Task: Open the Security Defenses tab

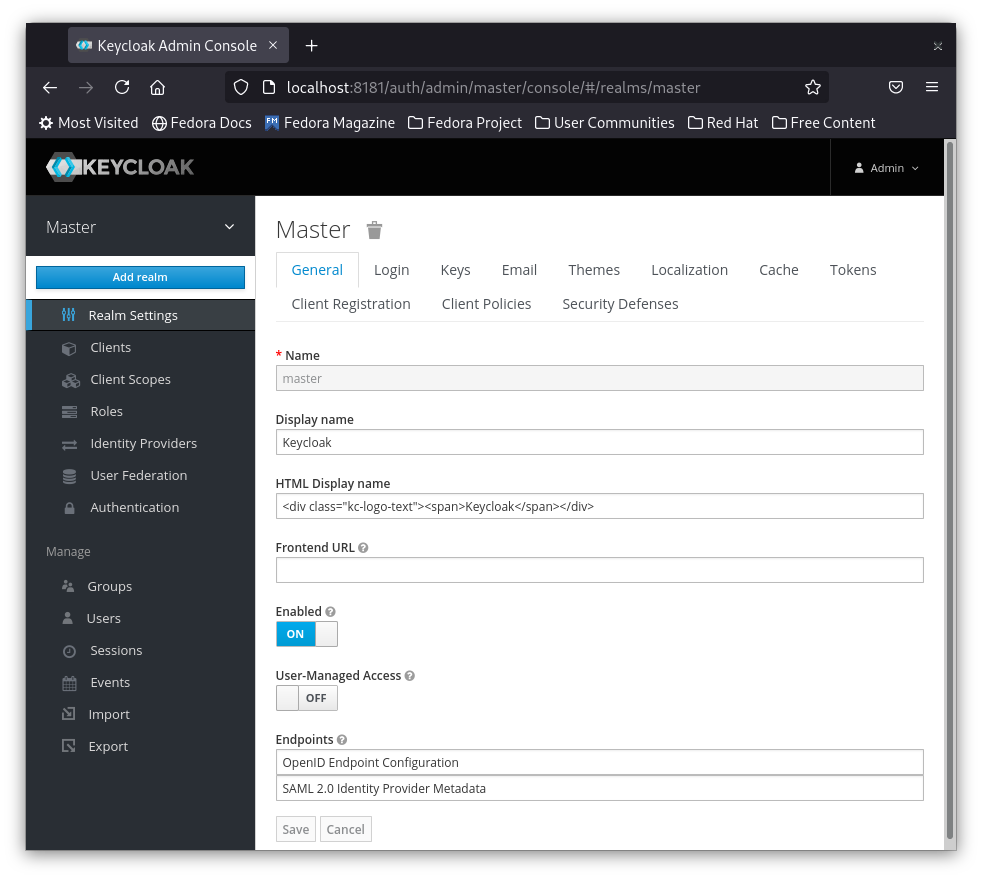Action: point(620,304)
